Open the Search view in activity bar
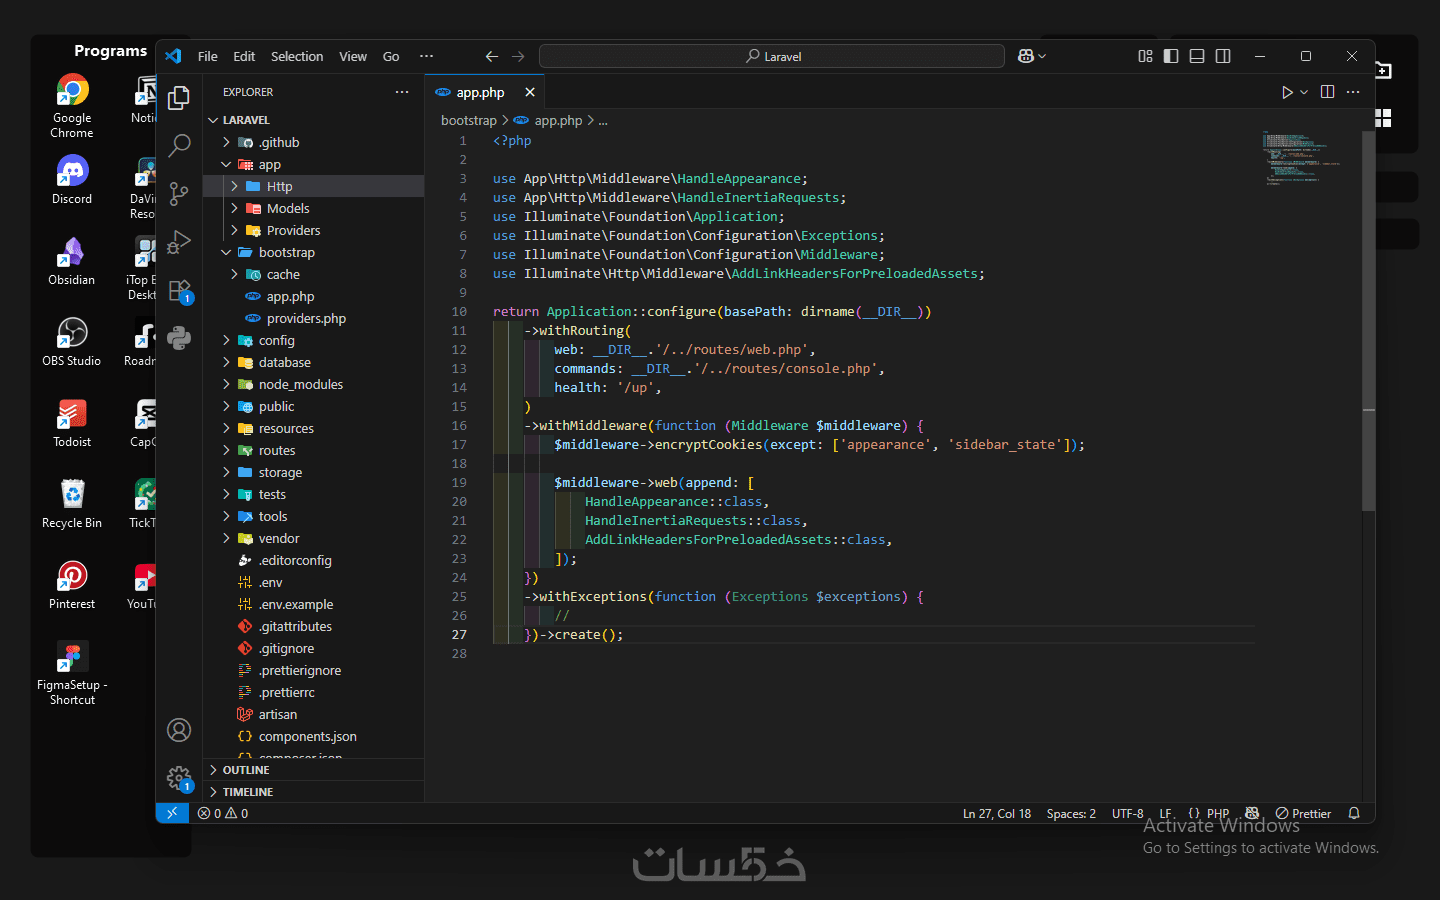 (x=180, y=145)
